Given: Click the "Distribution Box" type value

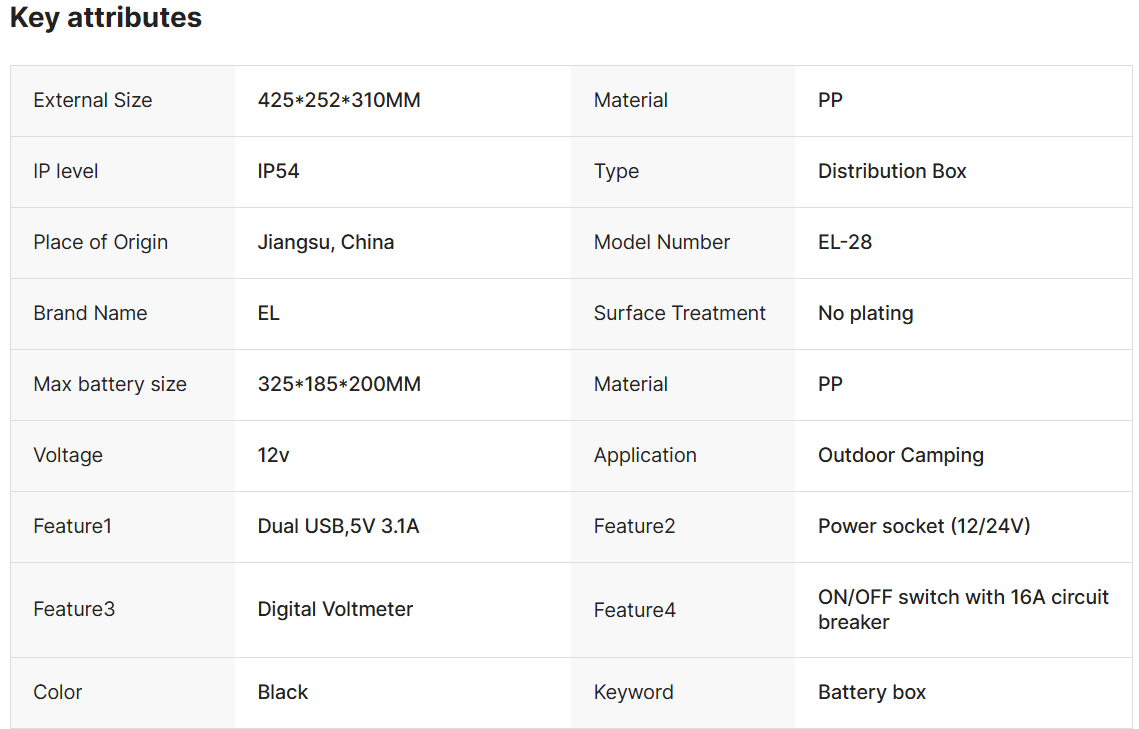Looking at the screenshot, I should point(892,171).
